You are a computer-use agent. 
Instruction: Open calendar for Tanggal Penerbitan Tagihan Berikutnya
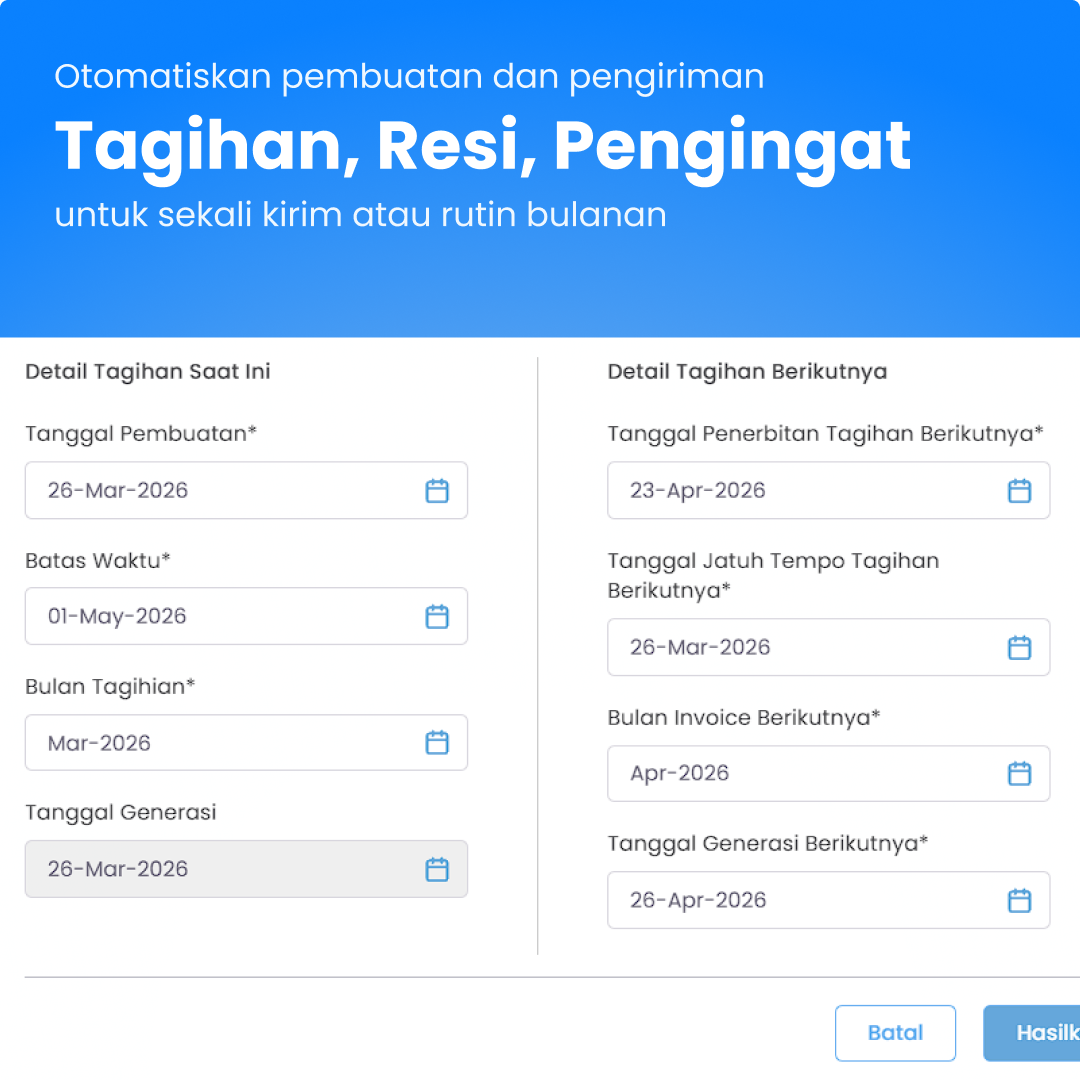click(1019, 491)
